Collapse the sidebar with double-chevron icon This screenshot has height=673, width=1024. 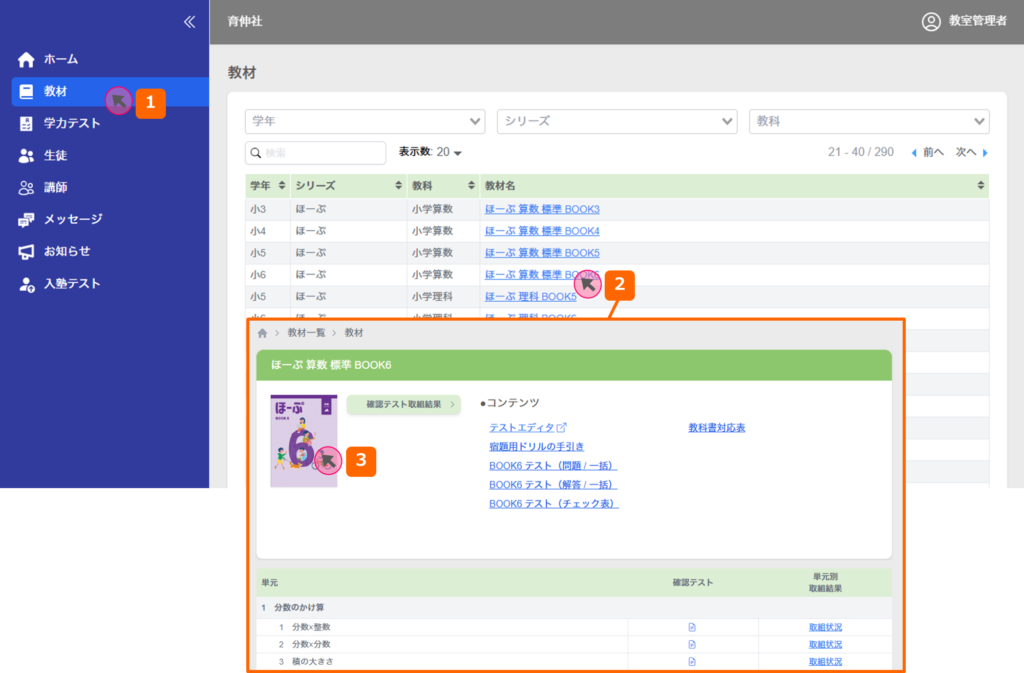pyautogui.click(x=189, y=22)
